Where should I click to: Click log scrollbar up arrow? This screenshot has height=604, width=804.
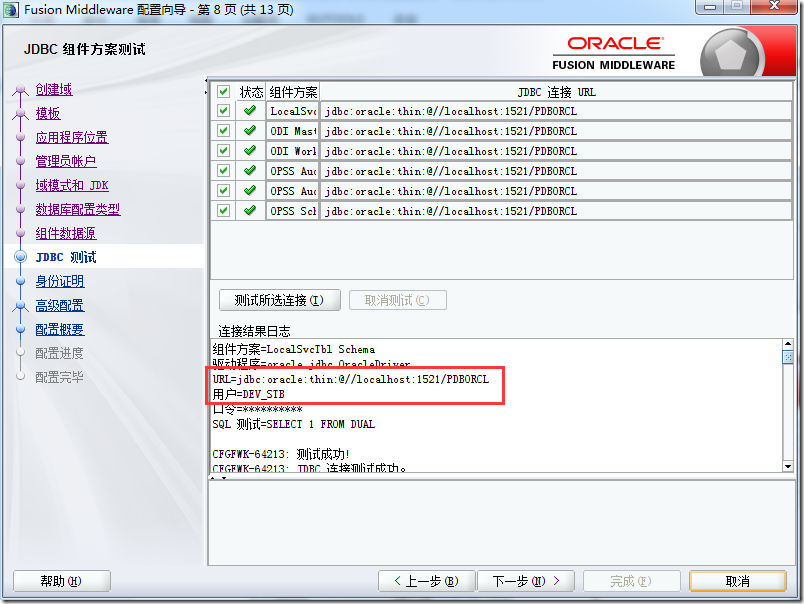click(x=788, y=344)
